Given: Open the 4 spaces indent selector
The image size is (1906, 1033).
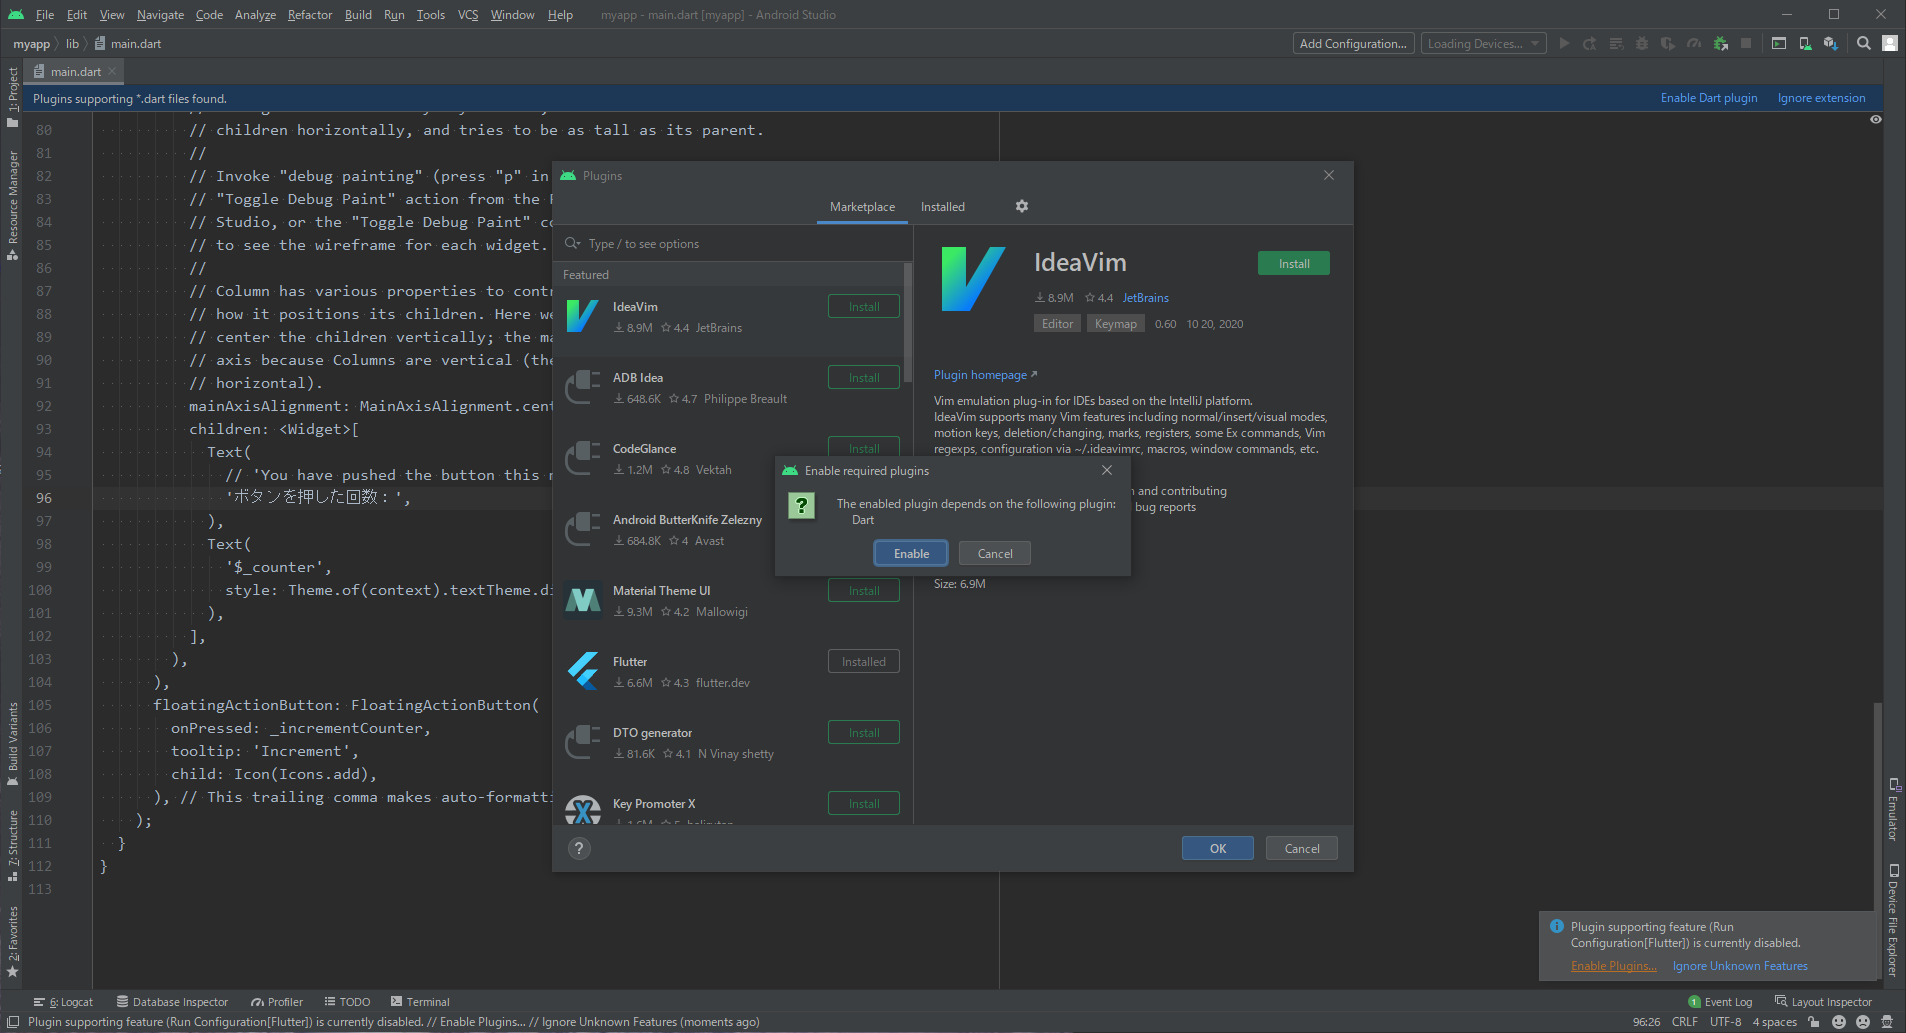Looking at the screenshot, I should 1774,1022.
